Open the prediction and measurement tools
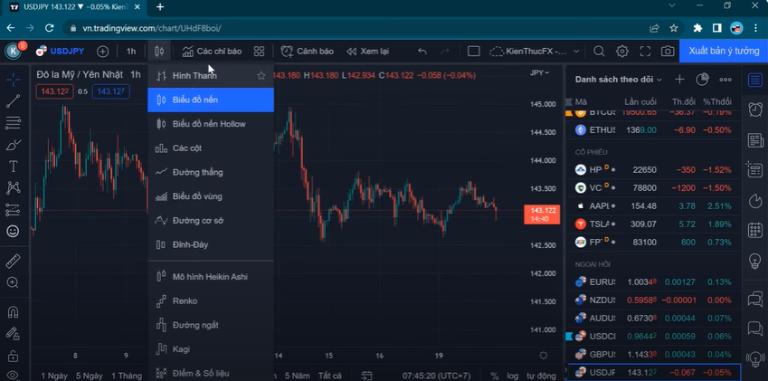The width and height of the screenshot is (768, 381). pyautogui.click(x=13, y=210)
